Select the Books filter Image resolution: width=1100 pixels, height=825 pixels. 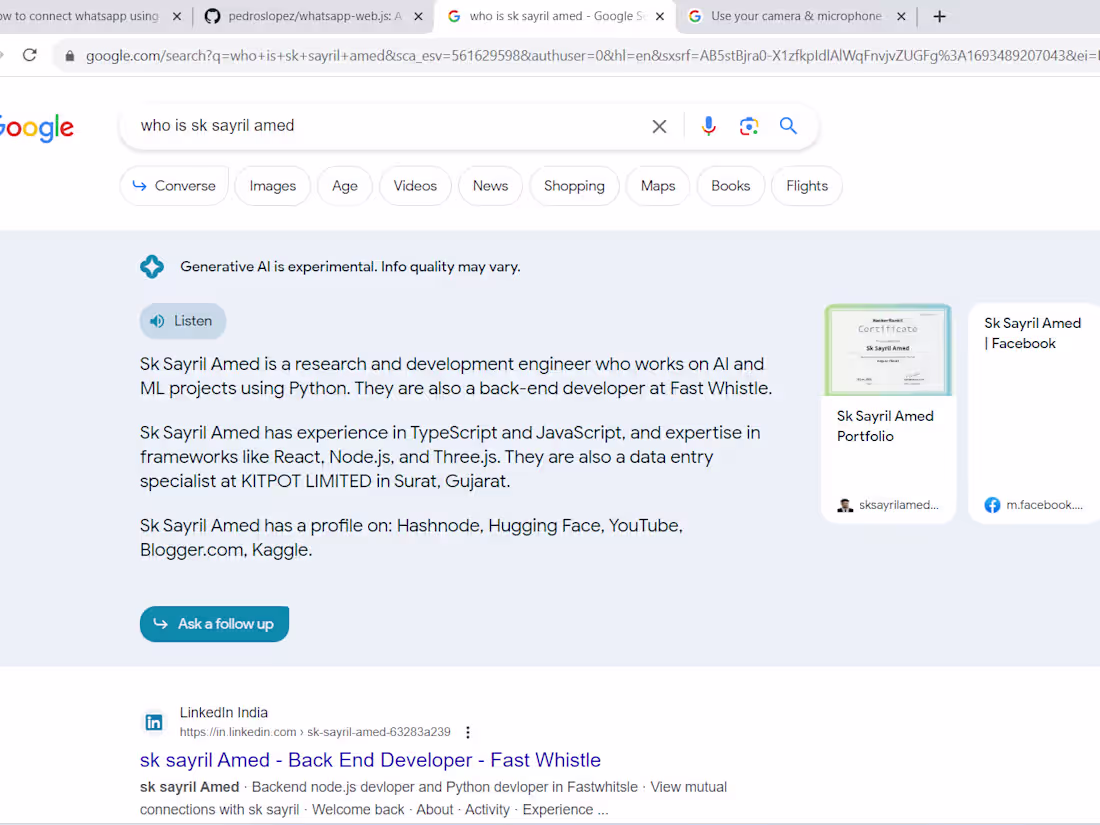[x=730, y=186]
